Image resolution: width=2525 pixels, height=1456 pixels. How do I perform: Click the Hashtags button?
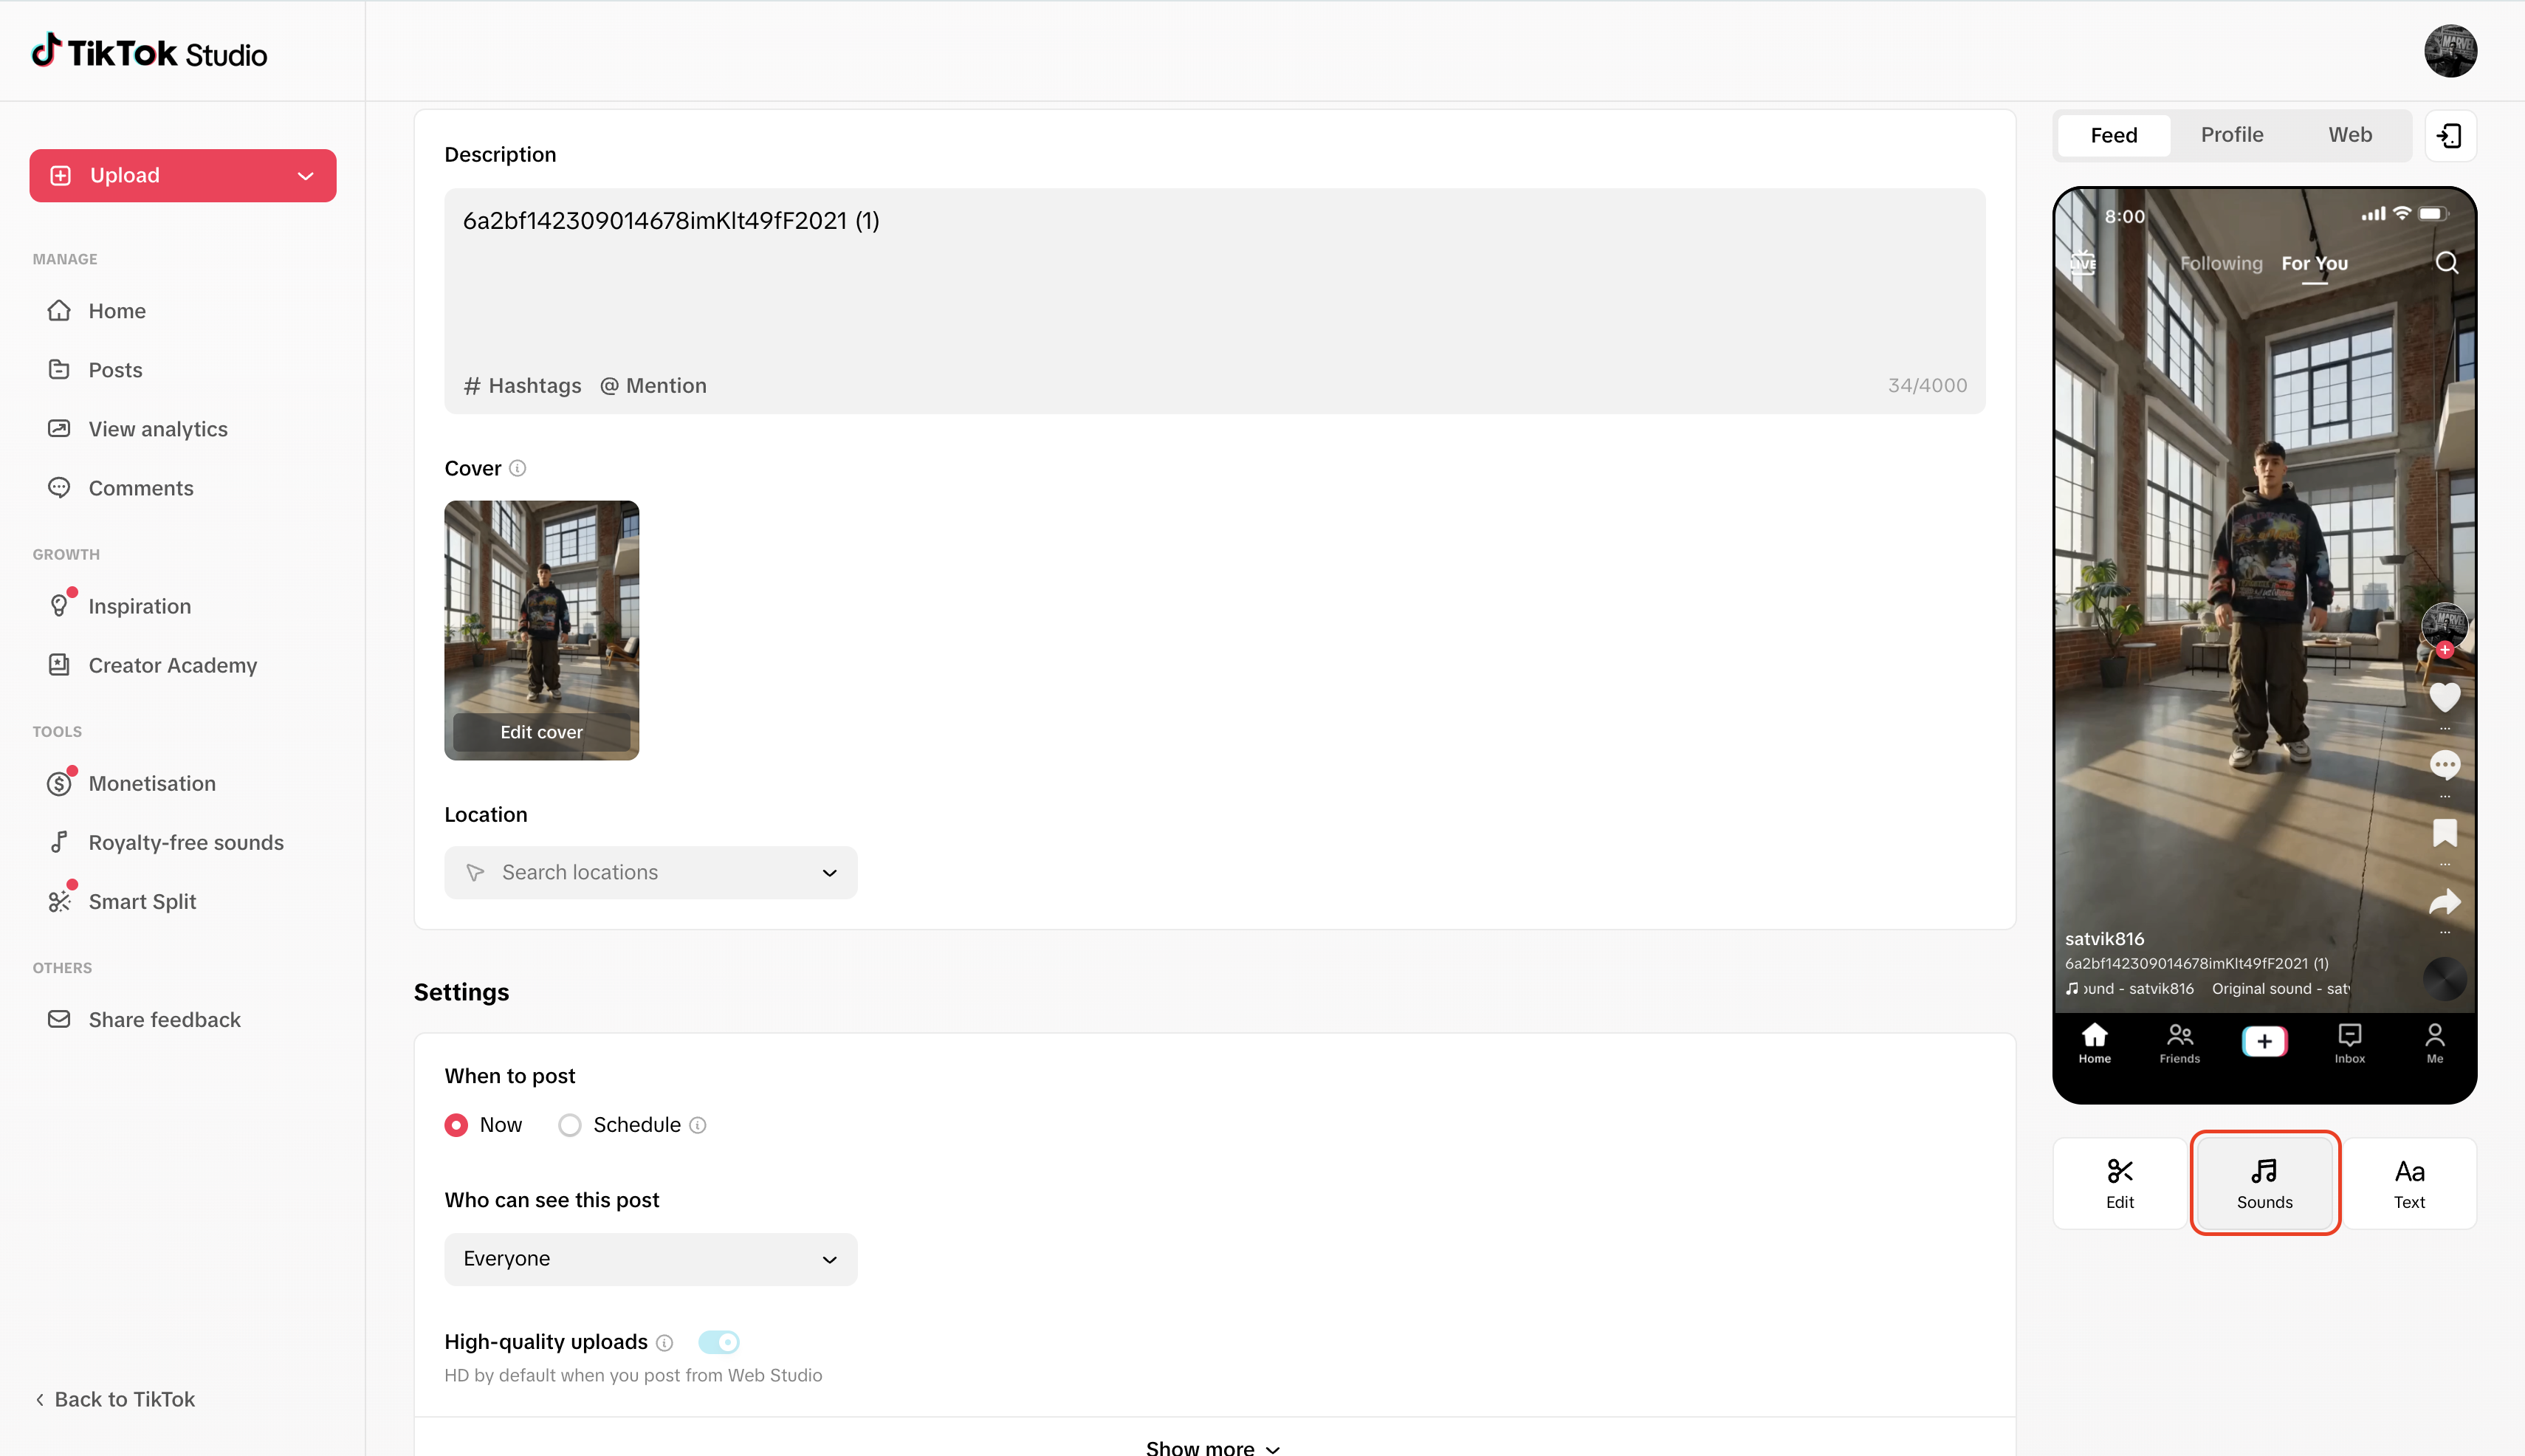pos(522,386)
